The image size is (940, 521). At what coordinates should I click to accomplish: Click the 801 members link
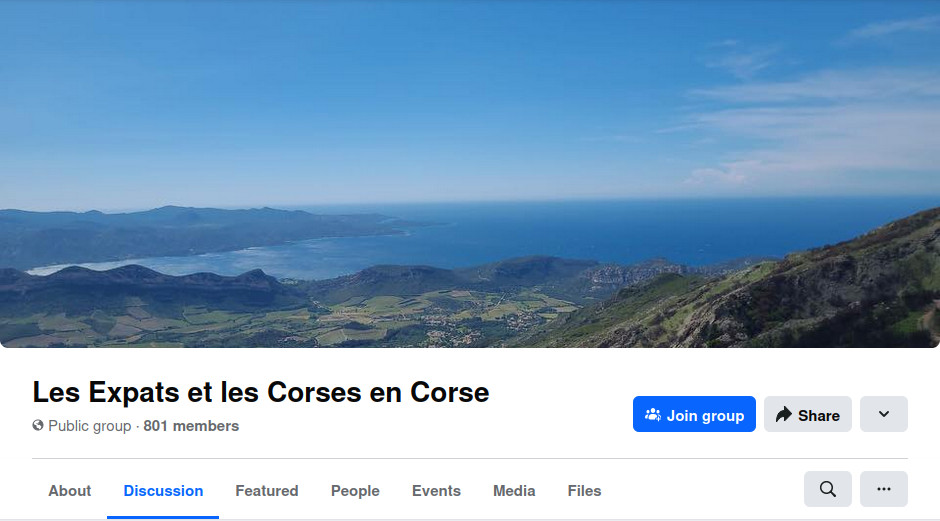[191, 426]
